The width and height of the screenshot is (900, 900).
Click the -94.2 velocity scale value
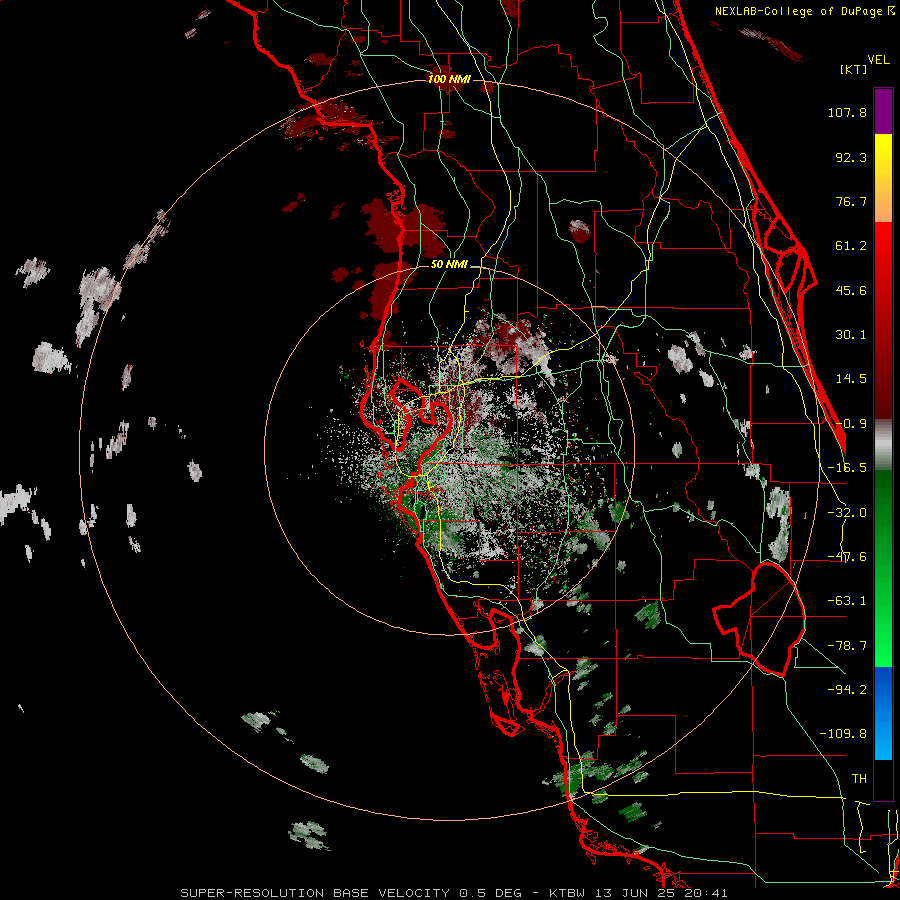(x=847, y=689)
